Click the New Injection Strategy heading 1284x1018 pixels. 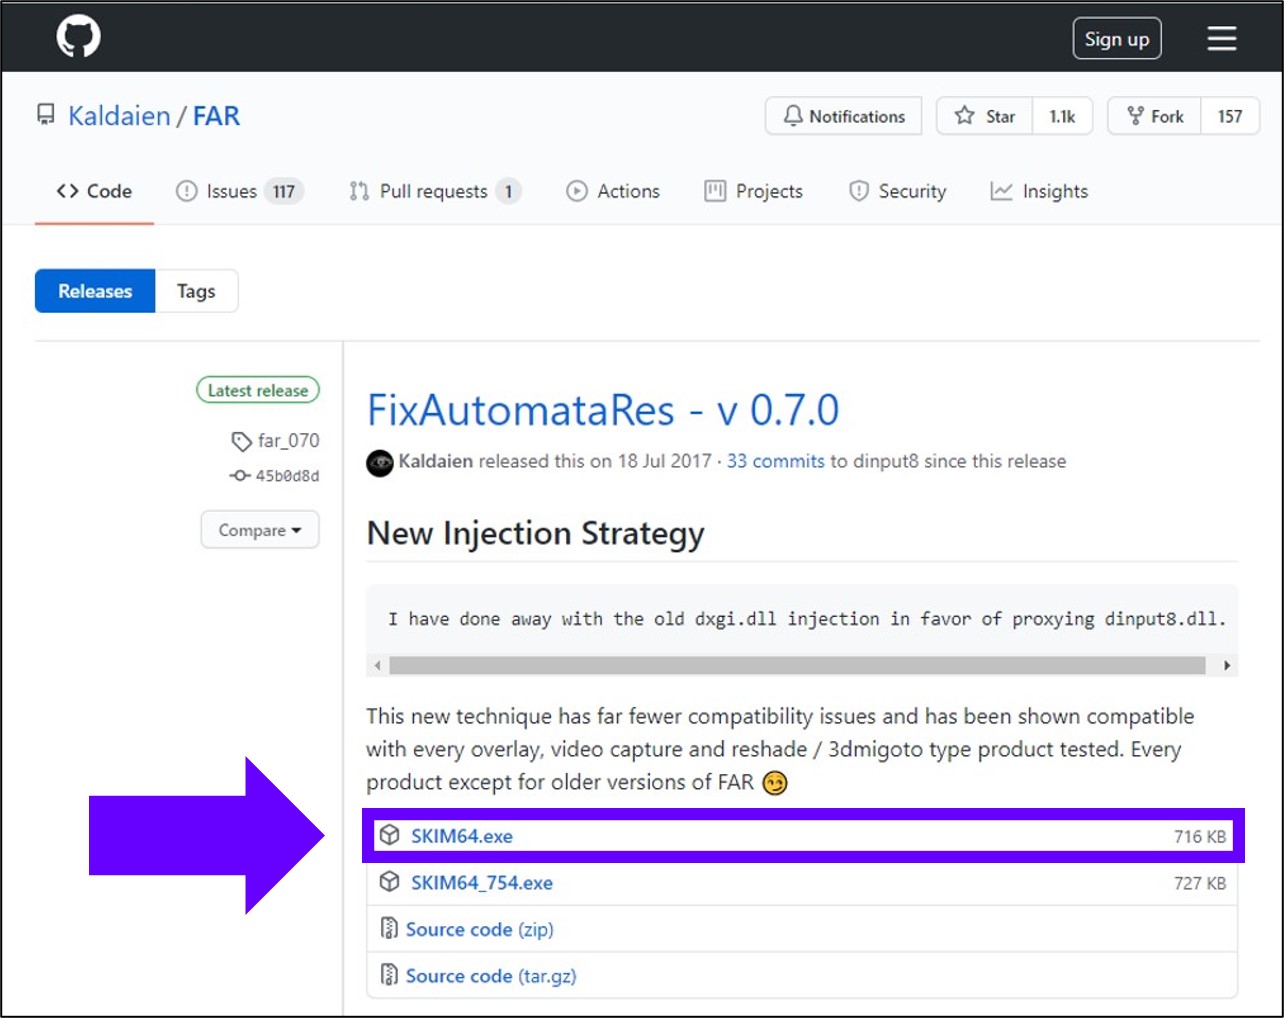536,534
